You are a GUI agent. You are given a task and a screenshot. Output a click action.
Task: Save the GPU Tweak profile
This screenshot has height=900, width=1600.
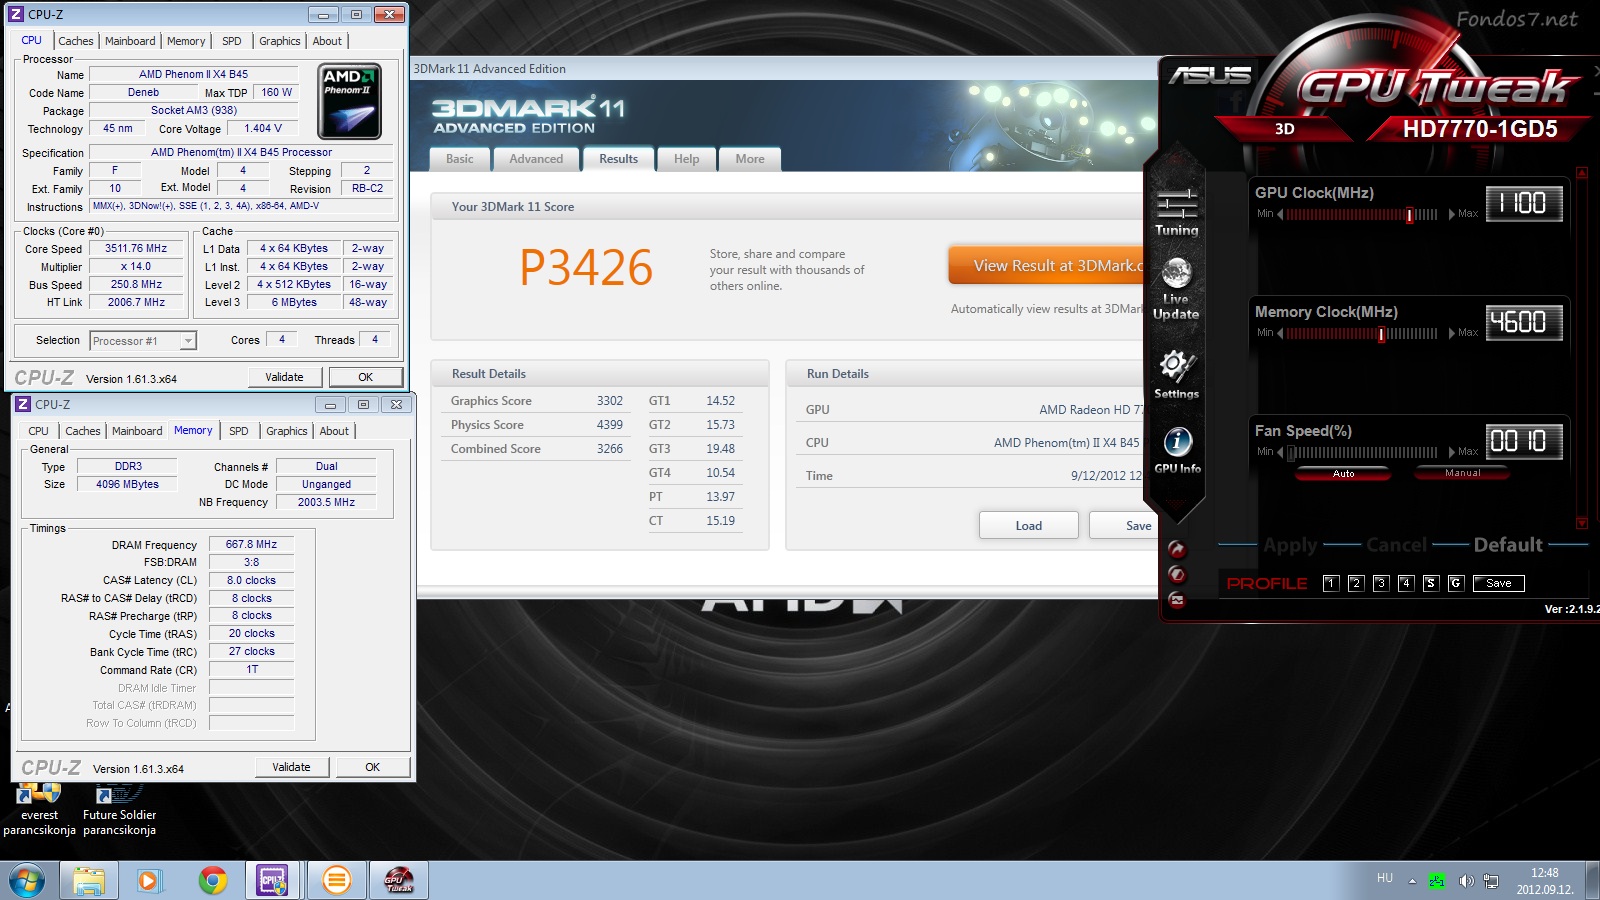1498,583
